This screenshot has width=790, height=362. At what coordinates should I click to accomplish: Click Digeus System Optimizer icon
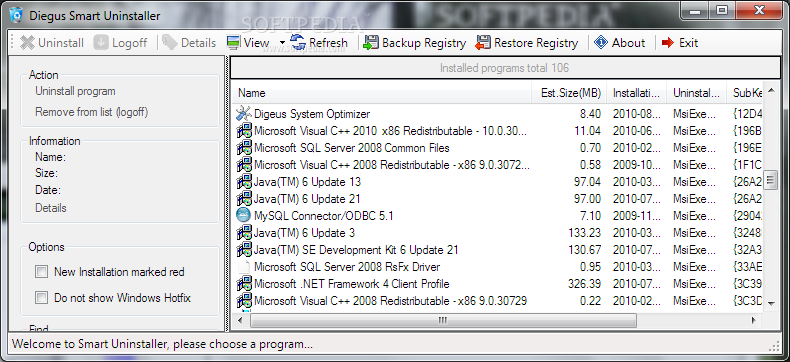click(244, 114)
